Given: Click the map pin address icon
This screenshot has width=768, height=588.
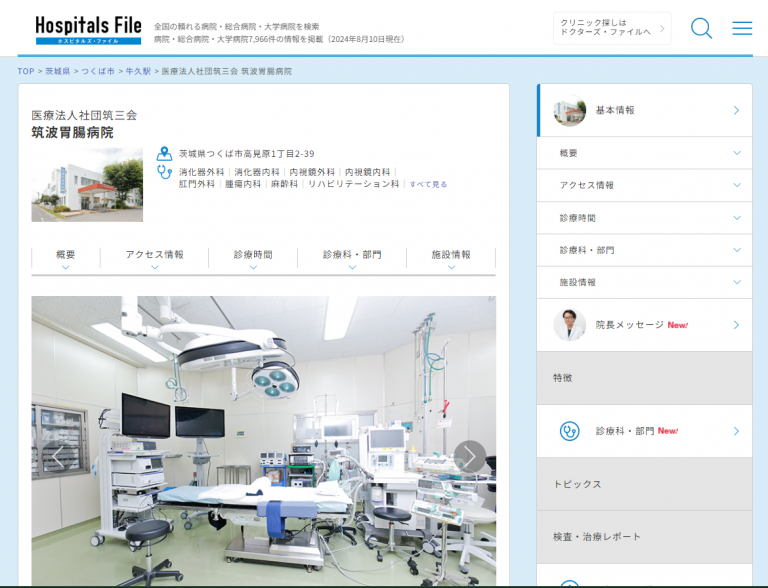Looking at the screenshot, I should click(x=164, y=154).
